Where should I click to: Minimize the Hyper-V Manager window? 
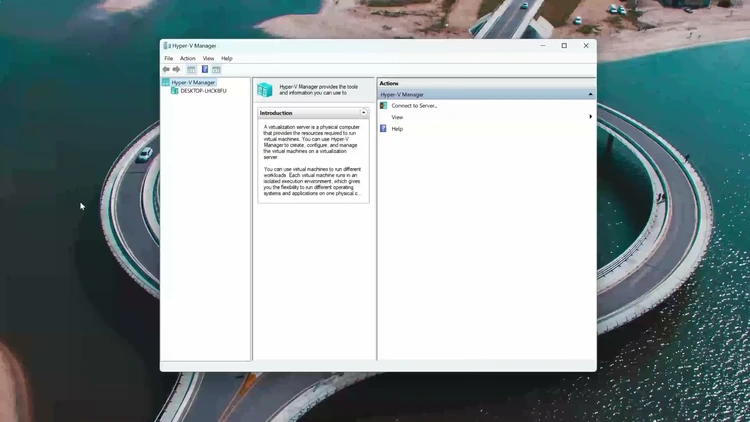[x=542, y=45]
